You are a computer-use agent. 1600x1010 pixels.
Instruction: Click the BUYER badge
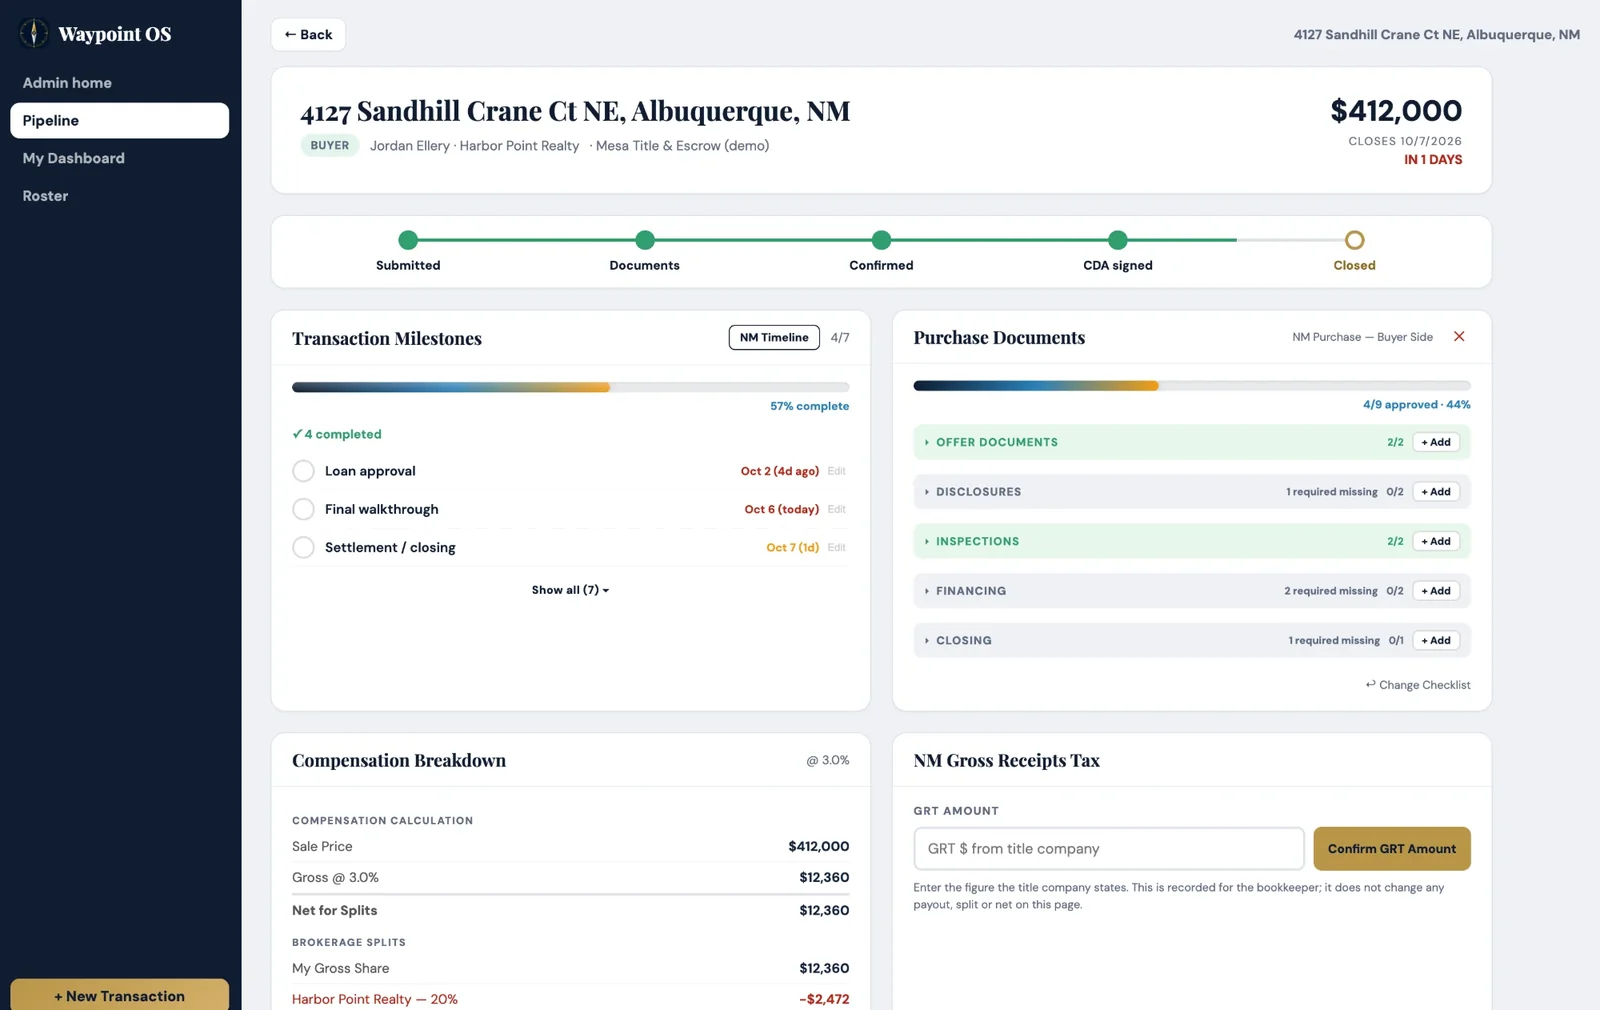[330, 146]
